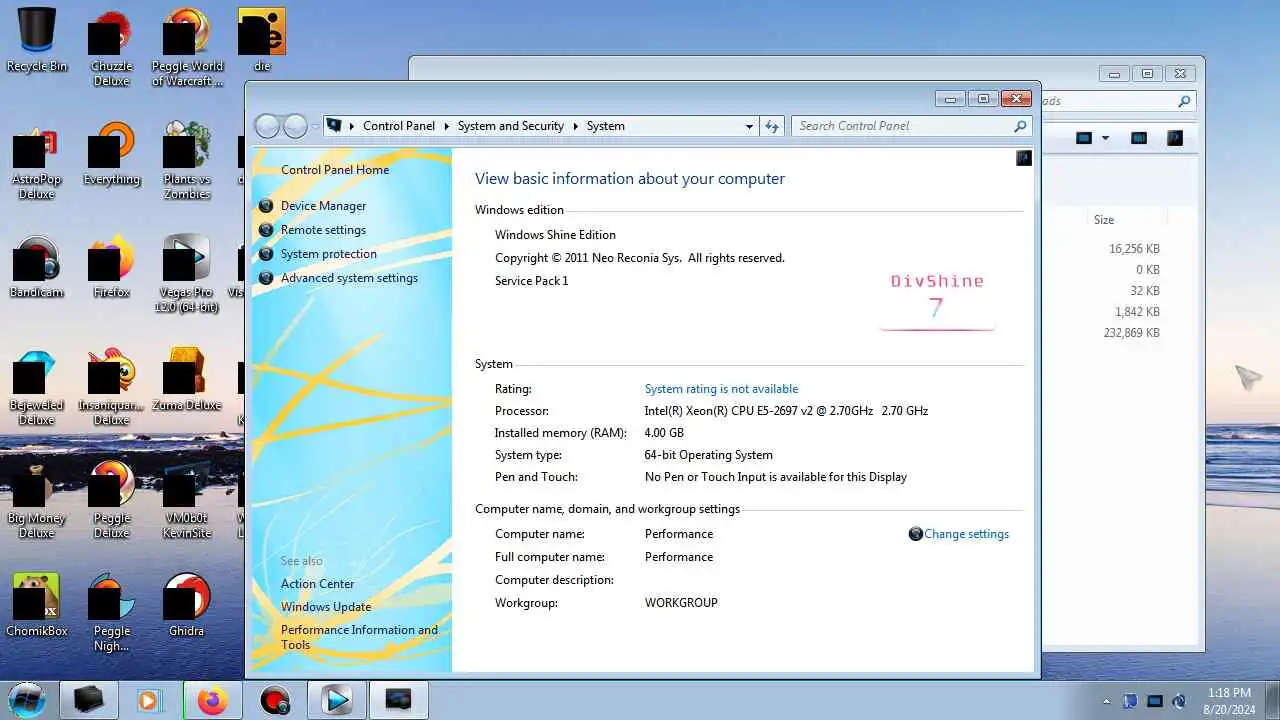Select Insaniquarium Deluxe desktop icon
Viewport: 1280px width, 720px height.
click(x=111, y=388)
